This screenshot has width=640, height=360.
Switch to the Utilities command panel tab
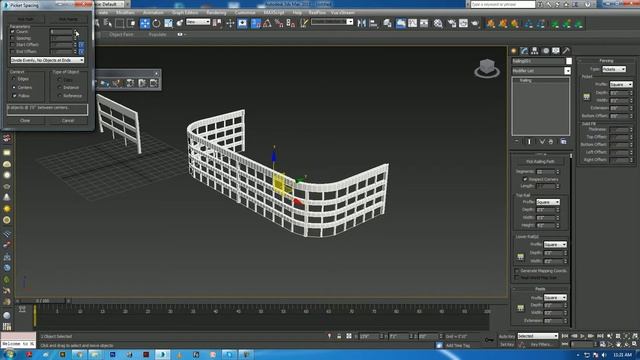tap(566, 51)
